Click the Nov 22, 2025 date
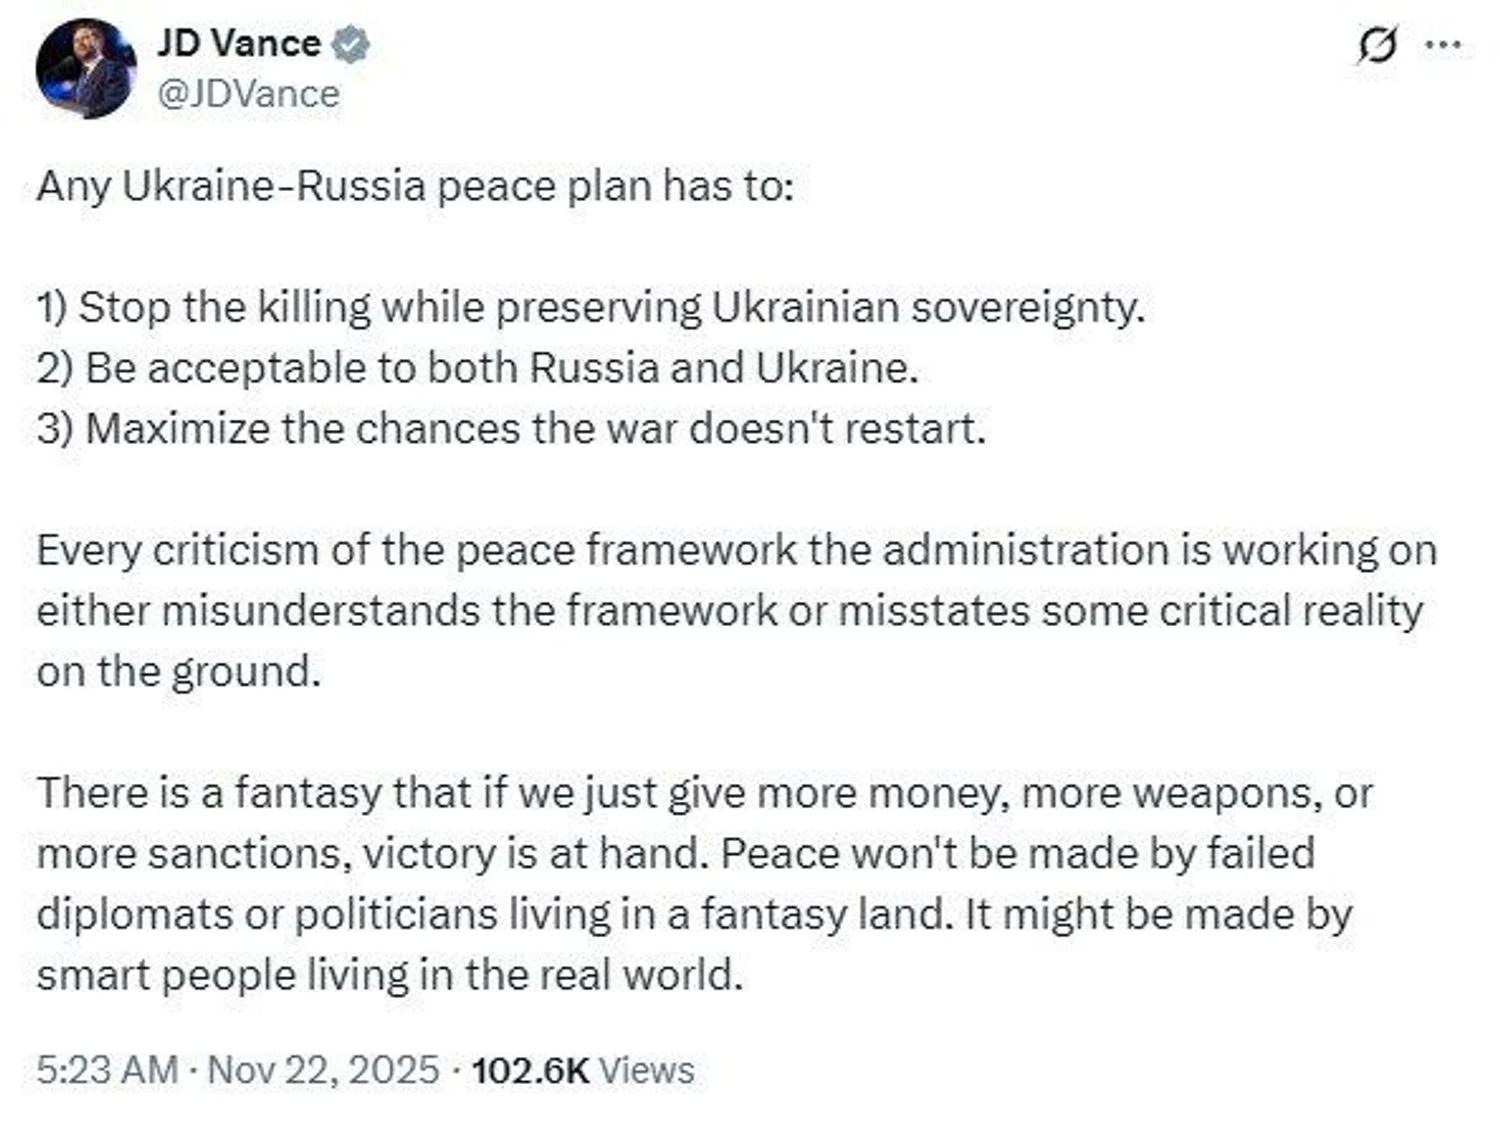 tap(324, 1069)
